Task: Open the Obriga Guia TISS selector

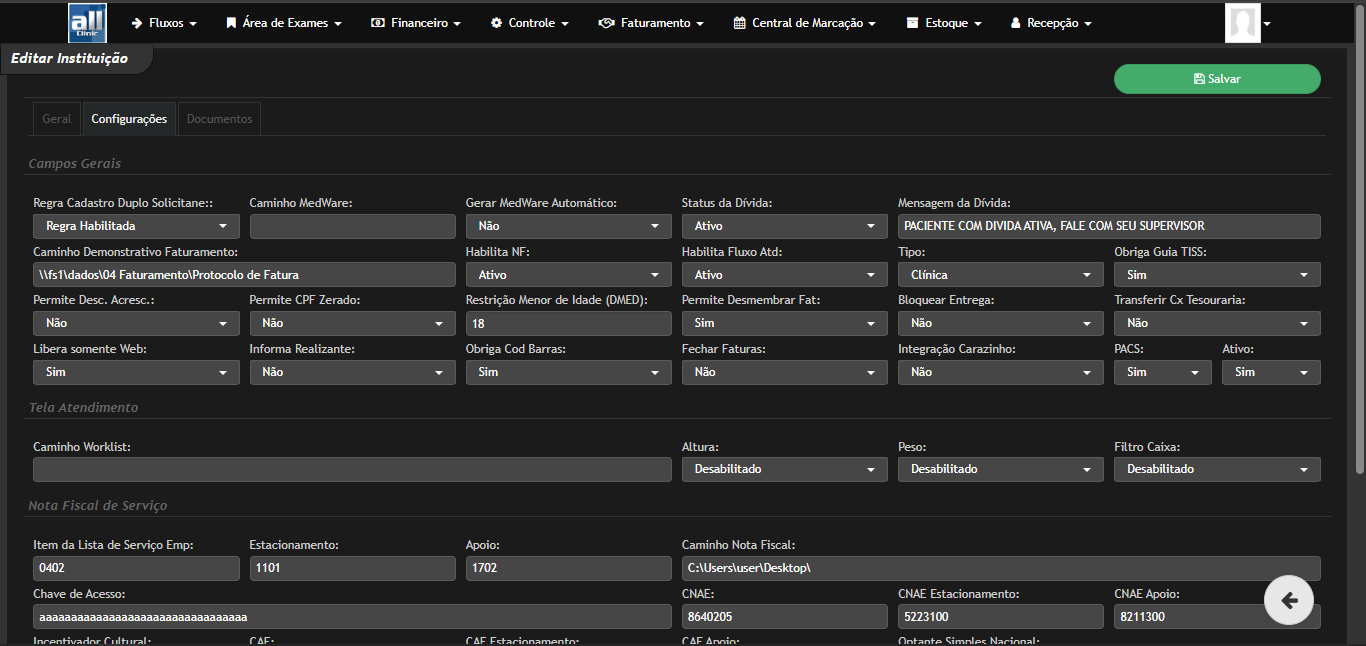Action: pos(1216,274)
